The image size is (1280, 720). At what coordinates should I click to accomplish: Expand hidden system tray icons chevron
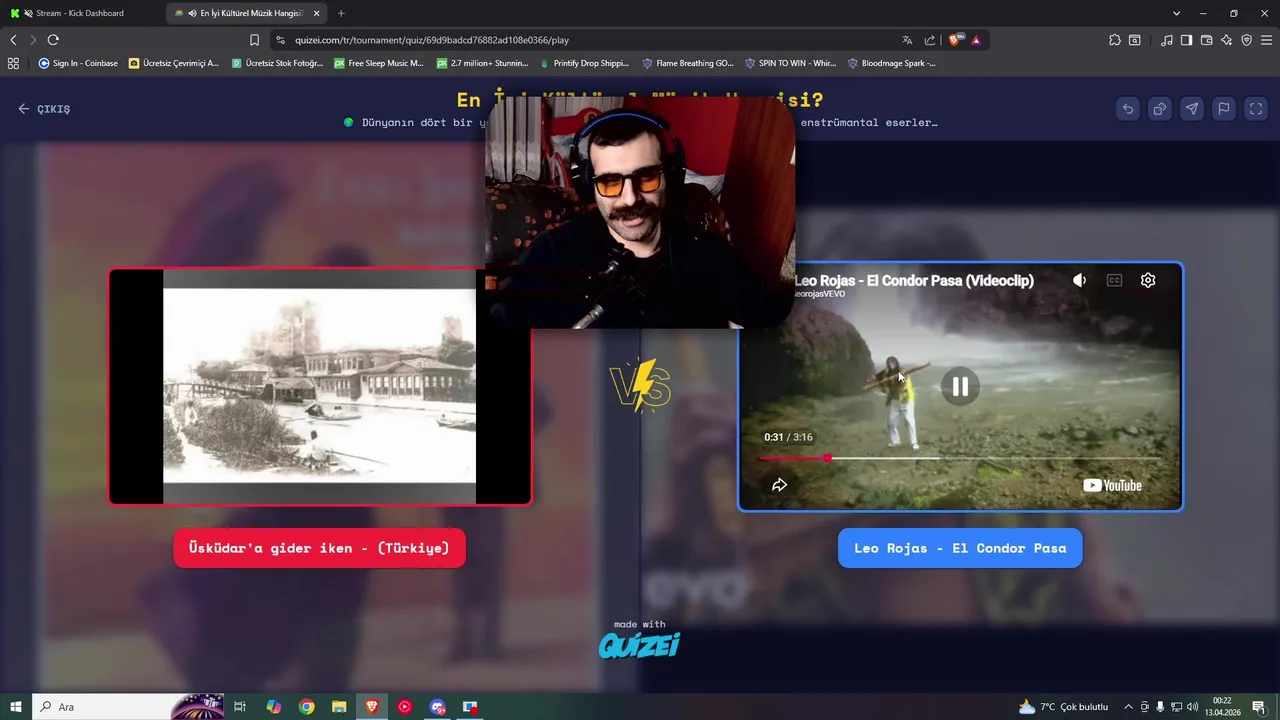tap(1128, 707)
